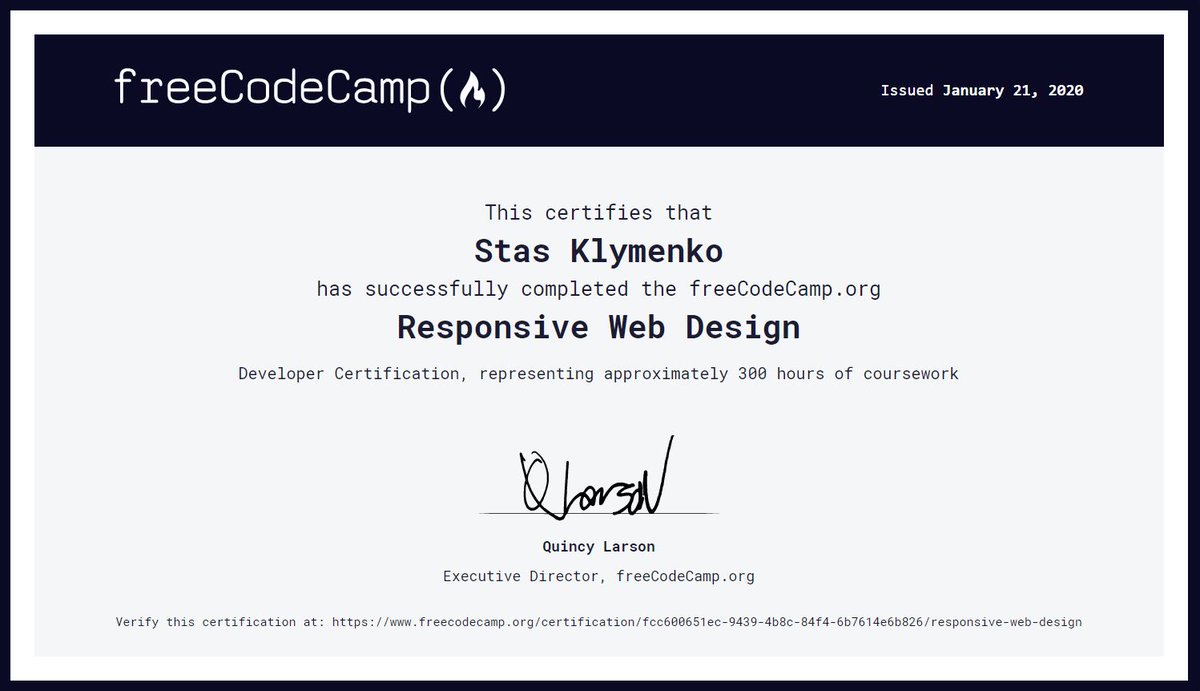This screenshot has width=1200, height=691.
Task: Click the printed name "Quincy Larson"
Action: point(598,547)
